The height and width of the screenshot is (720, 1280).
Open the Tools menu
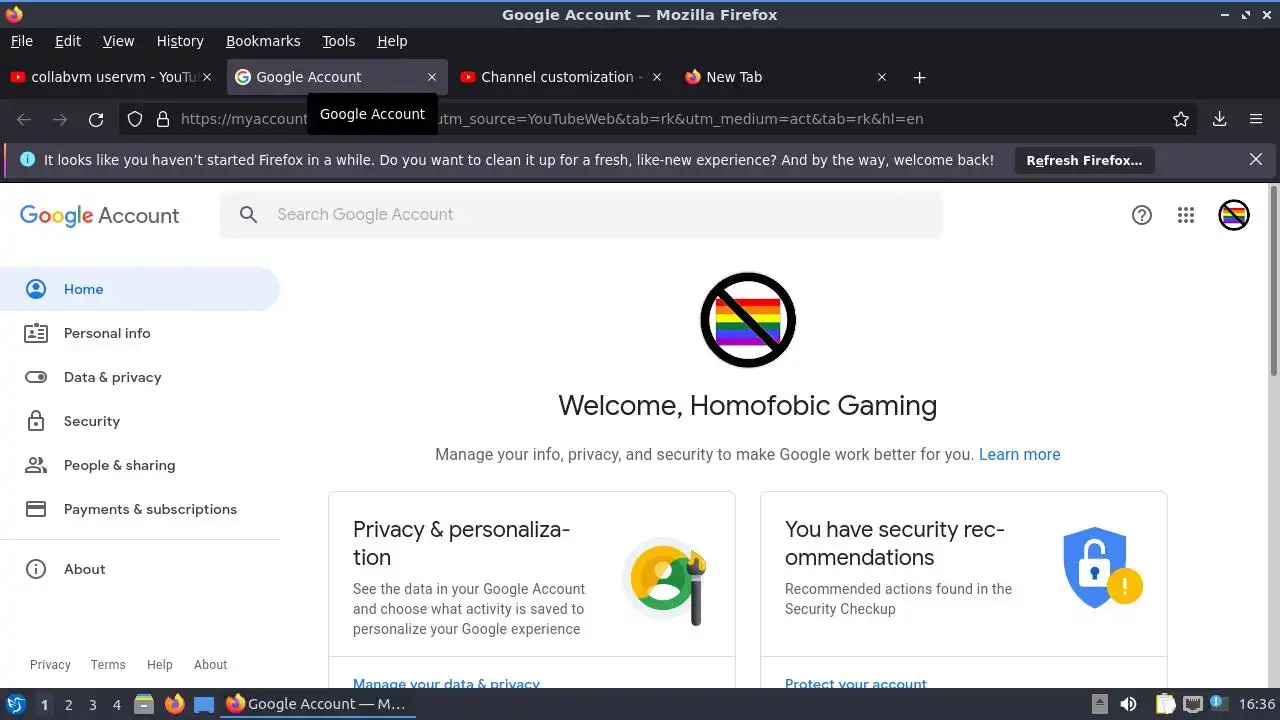coord(338,41)
